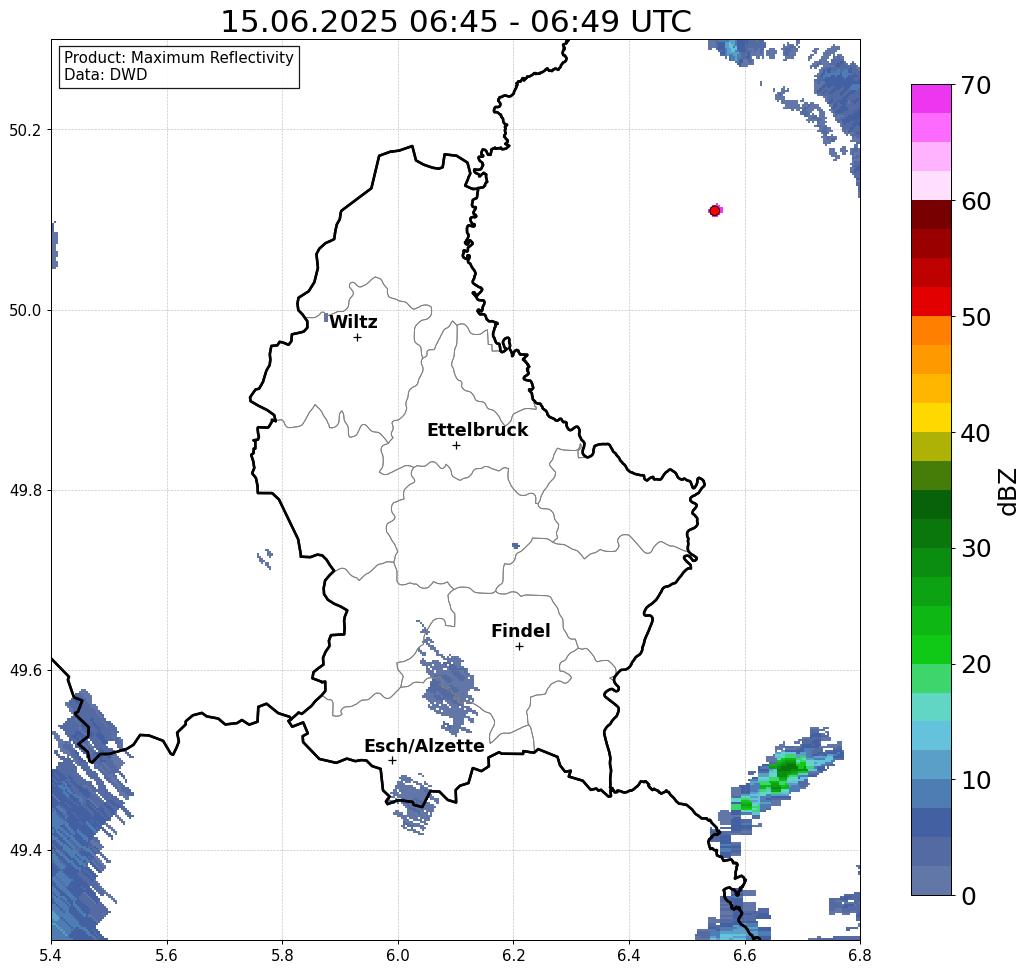Click the red circular marker with magenta outline
The height and width of the screenshot is (973, 1029).
(x=715, y=211)
